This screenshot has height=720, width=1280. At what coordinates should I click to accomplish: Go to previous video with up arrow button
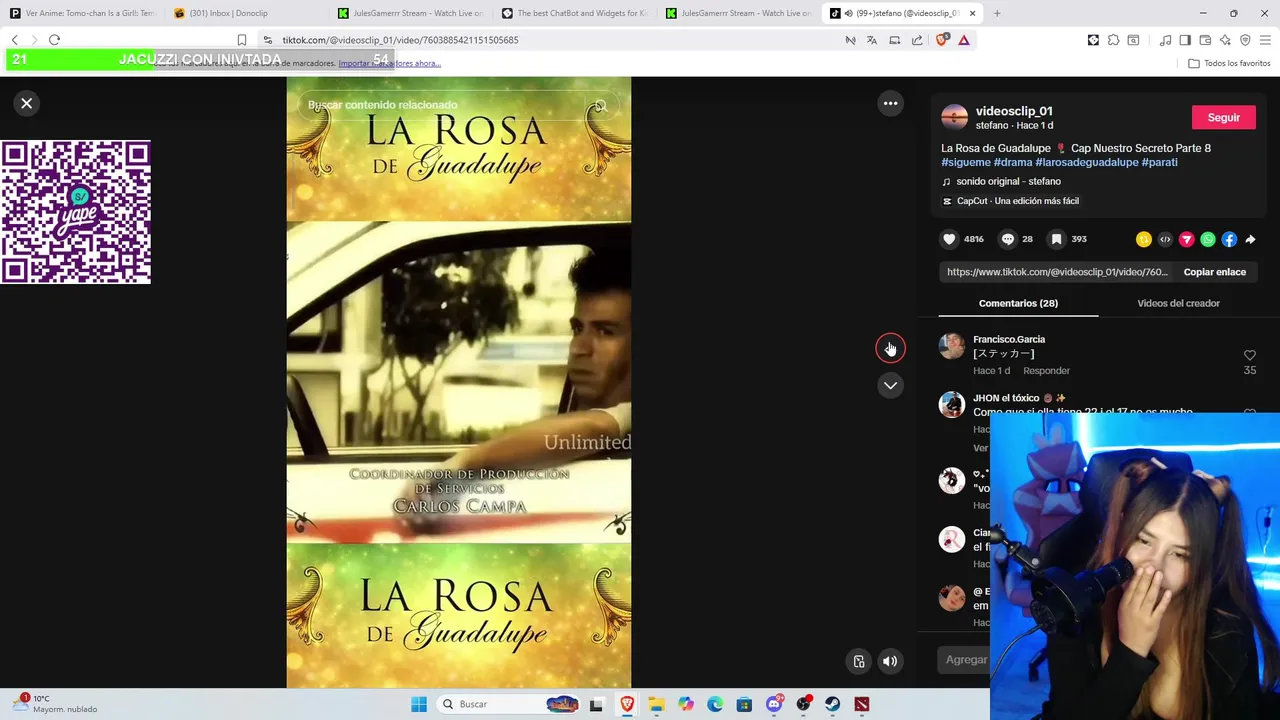click(890, 347)
